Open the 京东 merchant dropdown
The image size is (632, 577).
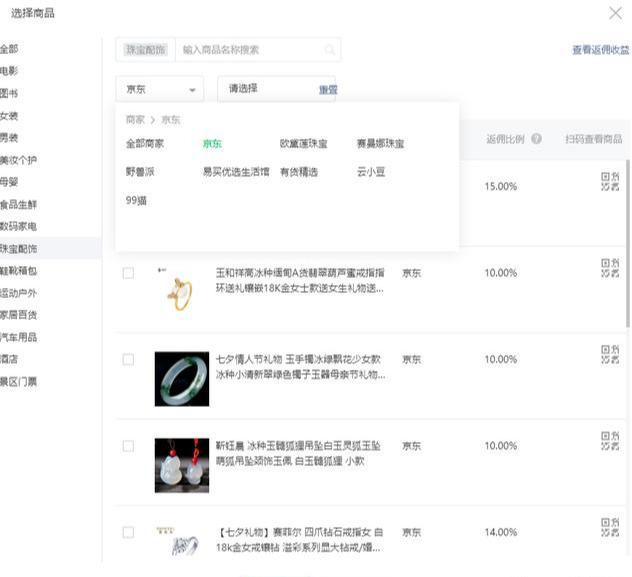click(160, 89)
